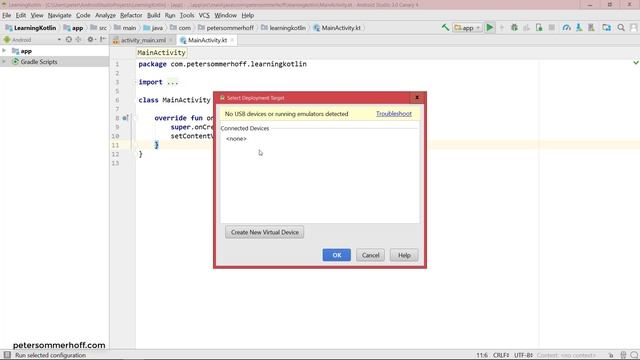The width and height of the screenshot is (640, 360).
Task: Click the 11:6 cursor position in status bar
Action: 482,355
